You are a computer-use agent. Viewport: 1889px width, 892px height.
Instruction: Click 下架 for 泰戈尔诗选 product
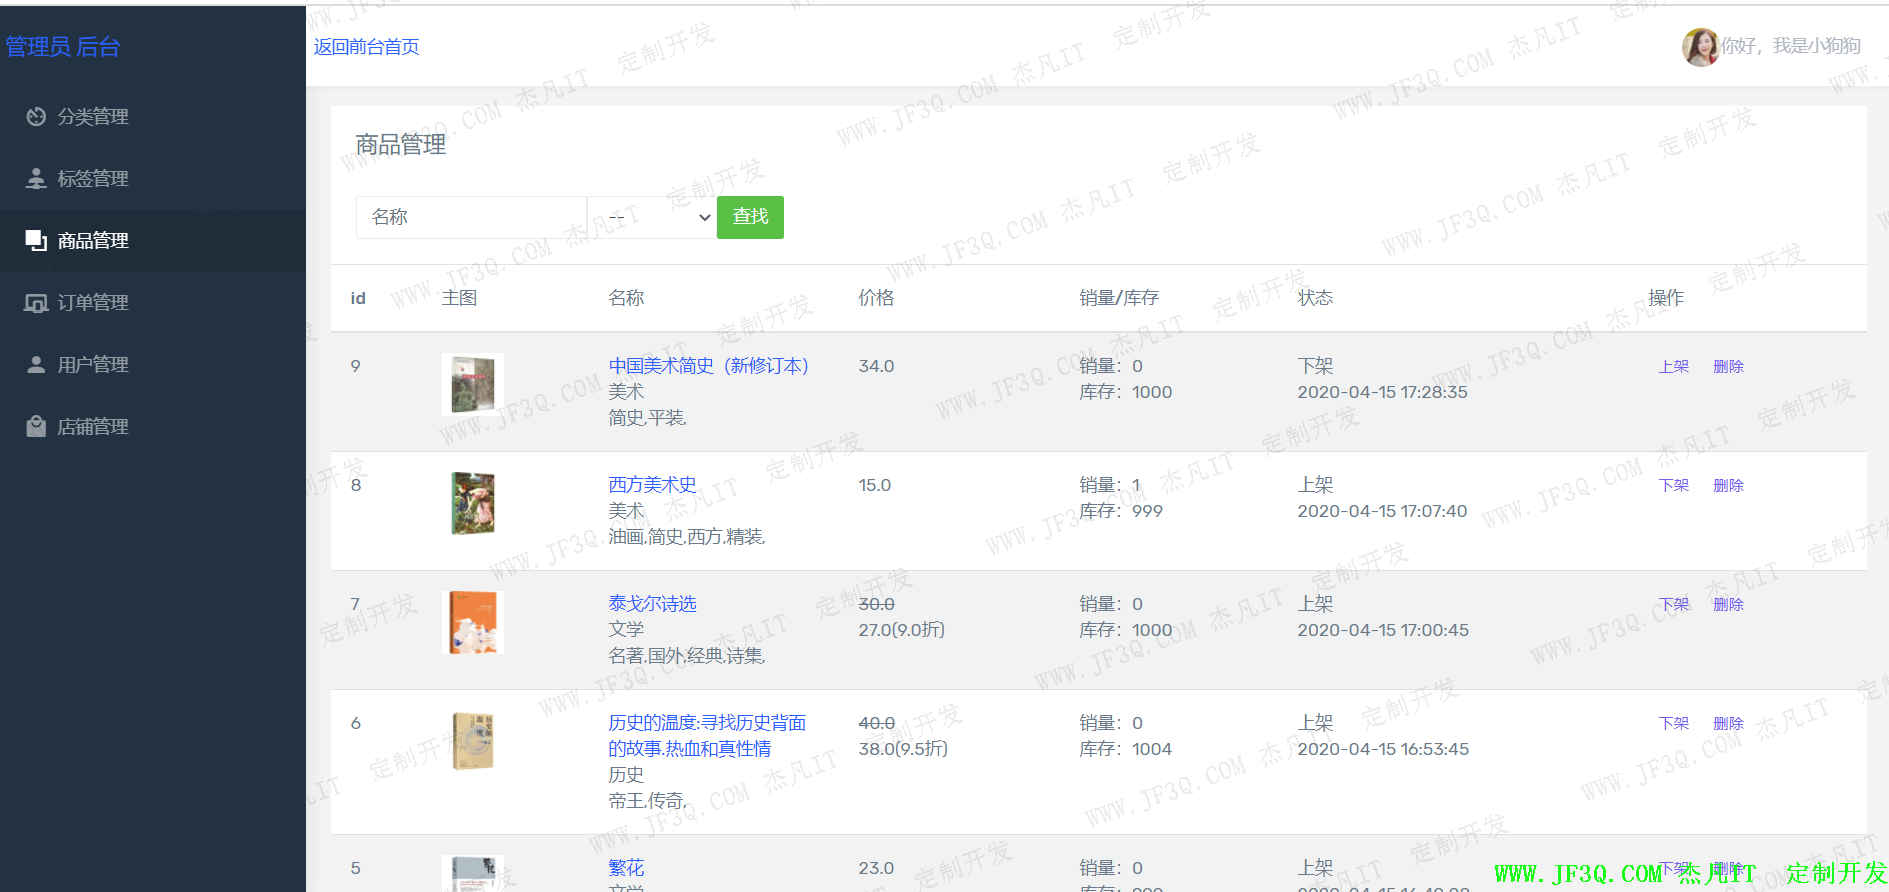pyautogui.click(x=1673, y=605)
